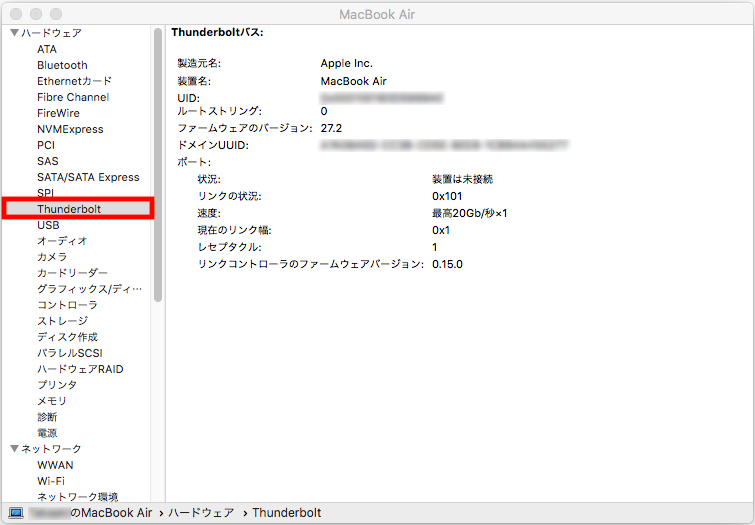Select the highlighted Thunderbolt entry
755x525 pixels.
click(78, 209)
